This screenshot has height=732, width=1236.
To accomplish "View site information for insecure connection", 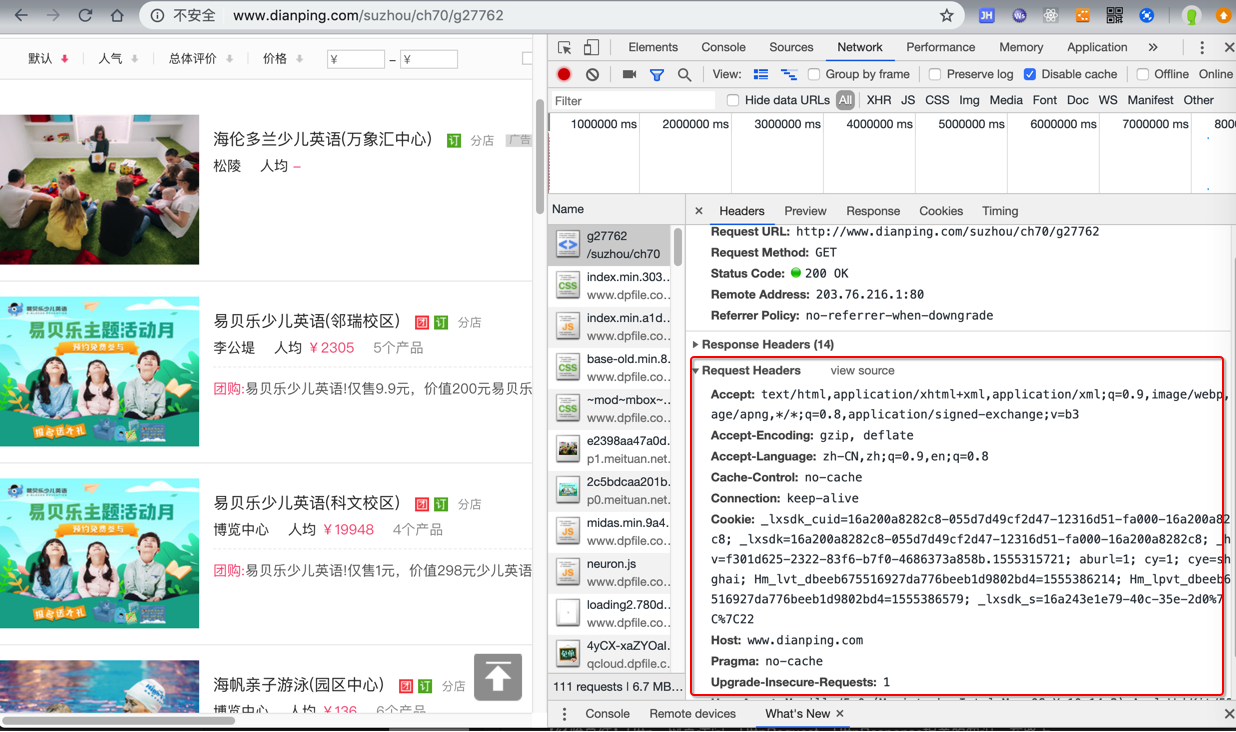I will coord(157,16).
